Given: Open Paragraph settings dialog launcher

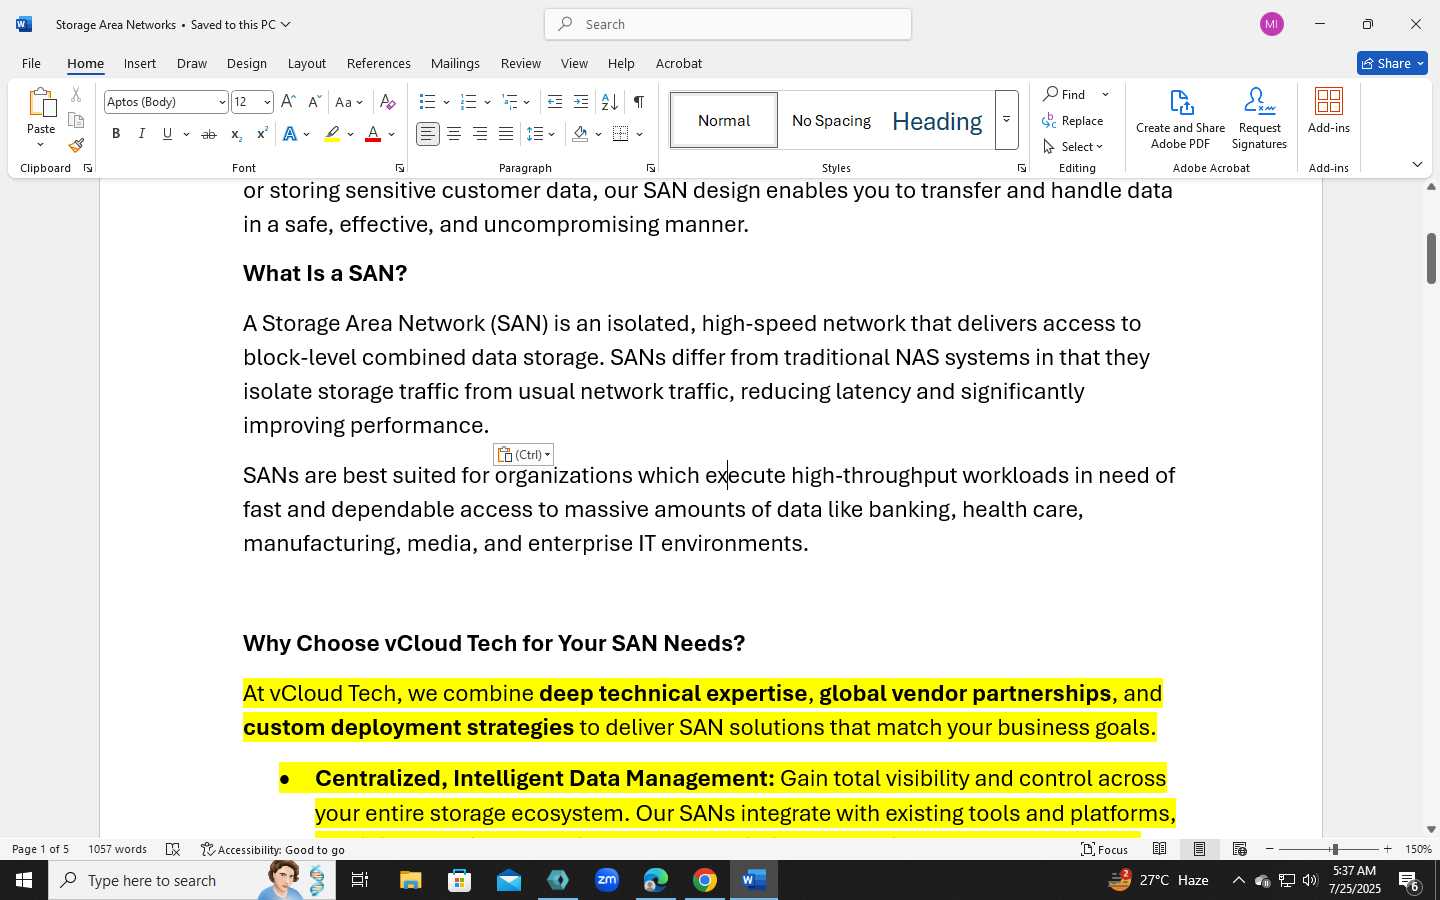Looking at the screenshot, I should tap(651, 168).
